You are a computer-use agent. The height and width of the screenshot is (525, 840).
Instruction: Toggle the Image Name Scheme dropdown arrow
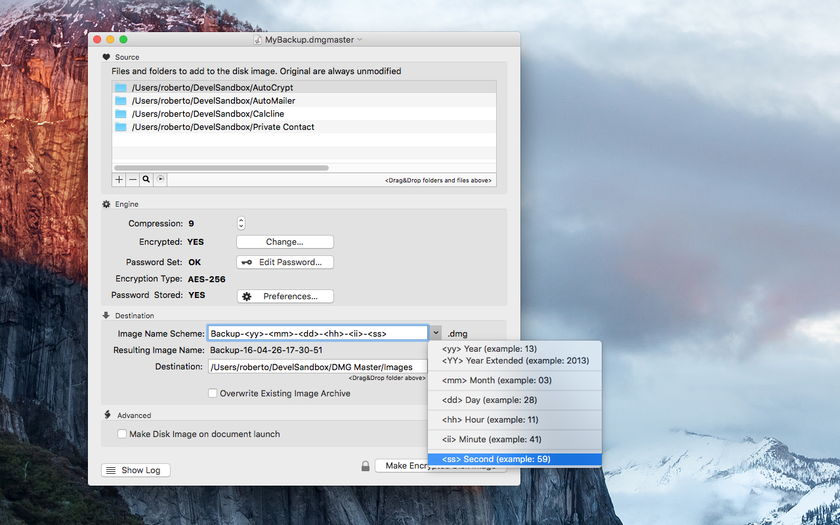(x=436, y=333)
